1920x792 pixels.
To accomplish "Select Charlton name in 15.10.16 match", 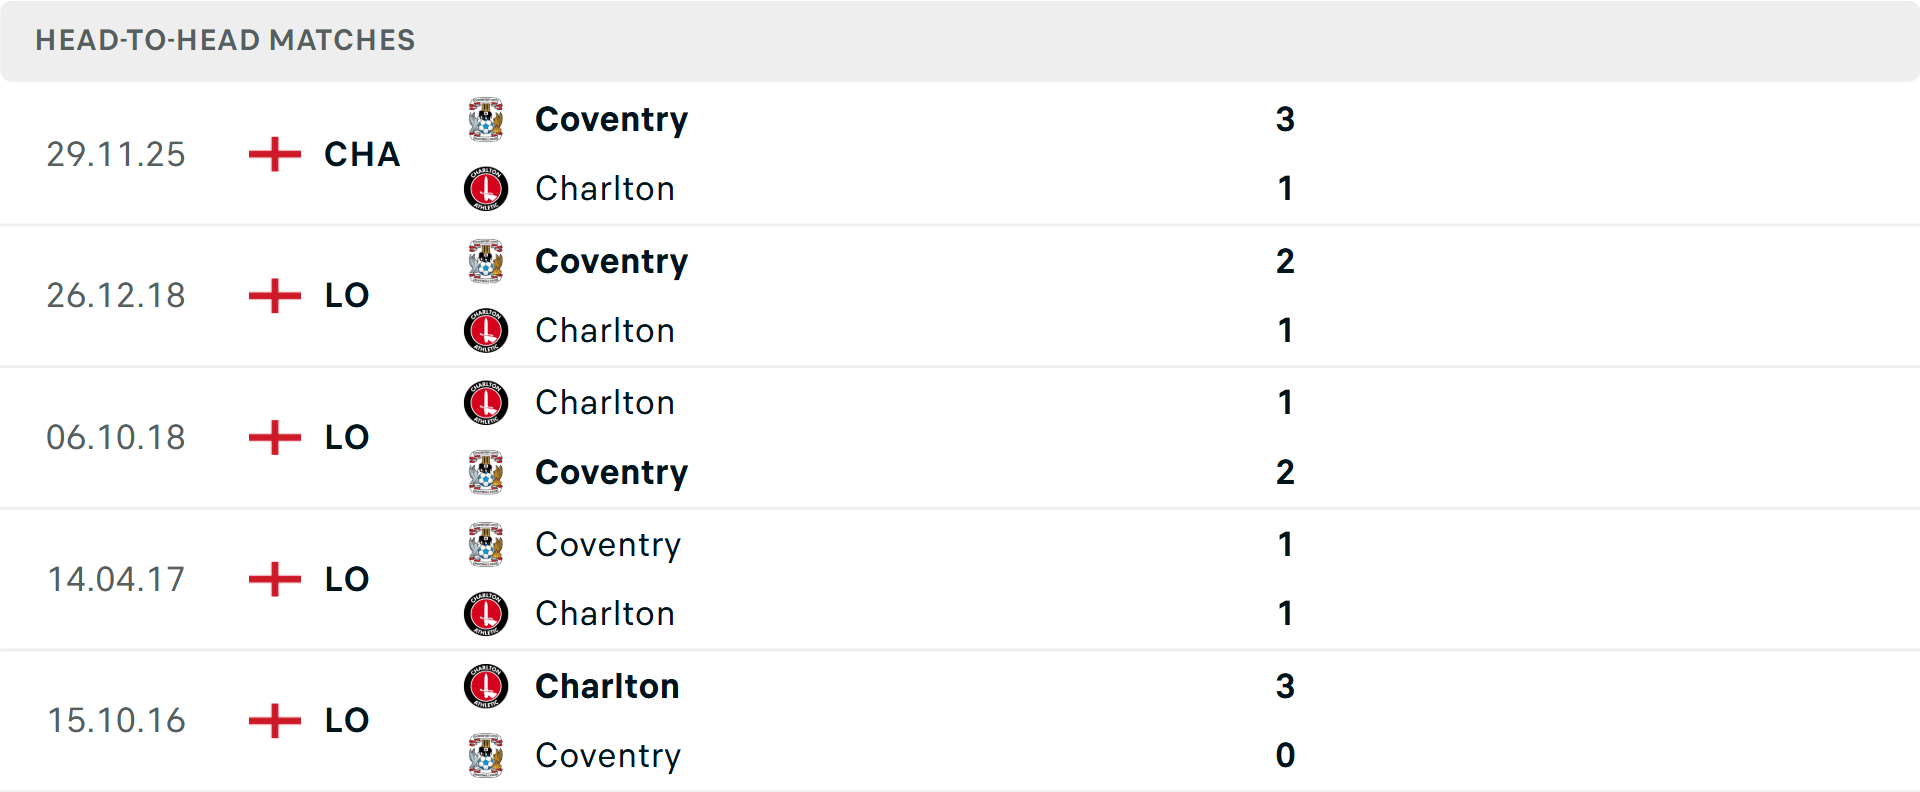I will click(x=607, y=687).
